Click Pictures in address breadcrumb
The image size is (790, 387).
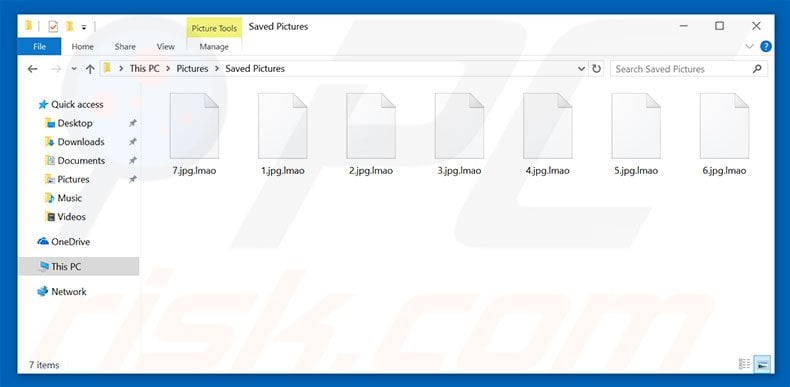coord(192,69)
